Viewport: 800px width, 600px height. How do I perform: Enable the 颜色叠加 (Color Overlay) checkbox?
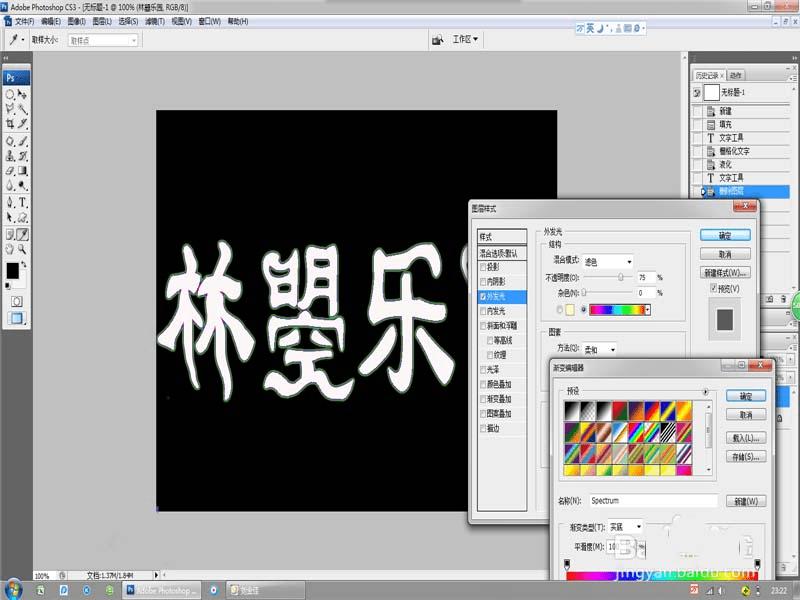point(483,385)
